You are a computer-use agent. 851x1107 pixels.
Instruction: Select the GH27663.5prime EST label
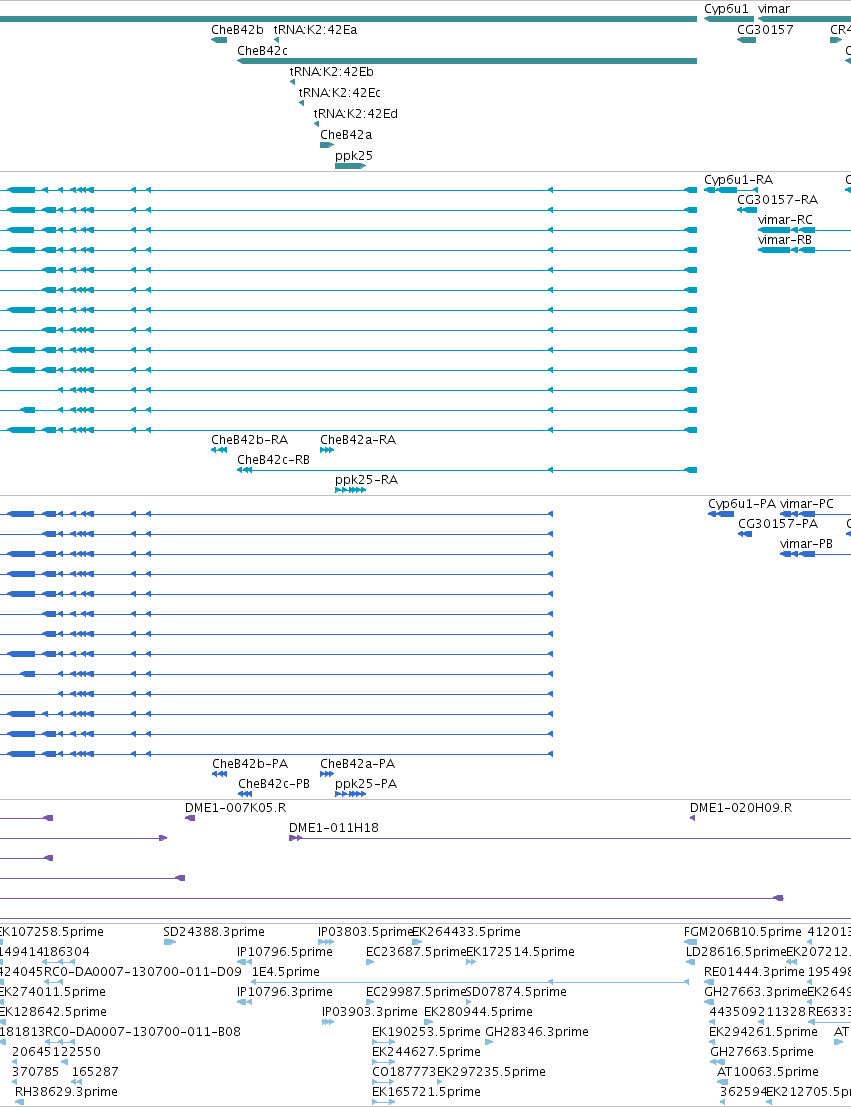(762, 1052)
